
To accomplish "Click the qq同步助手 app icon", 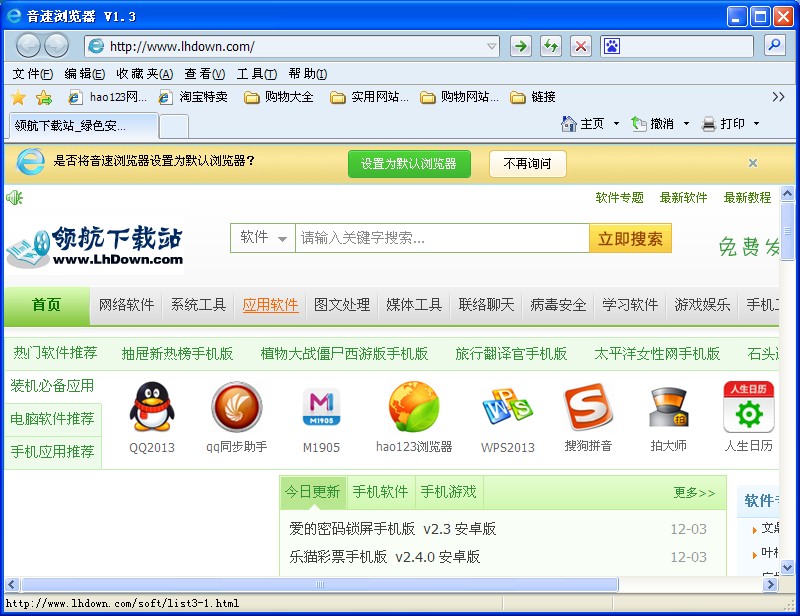I will tap(237, 407).
